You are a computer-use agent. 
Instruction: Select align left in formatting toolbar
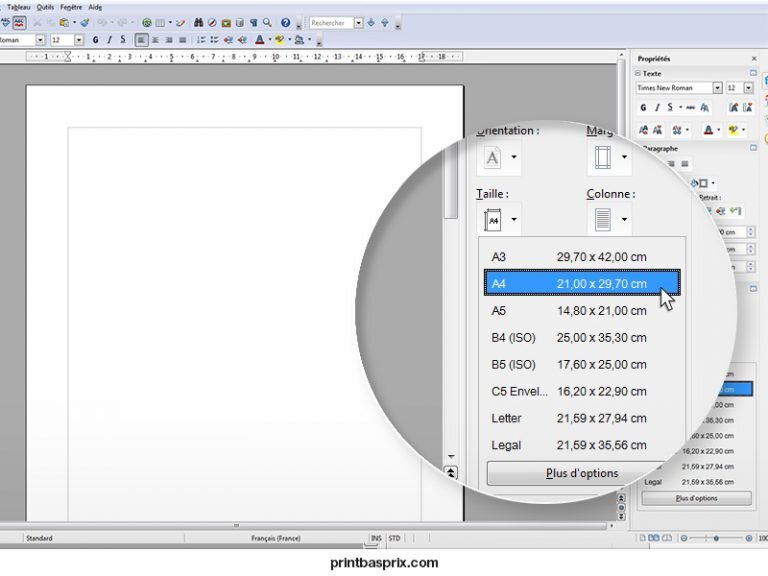pyautogui.click(x=141, y=40)
